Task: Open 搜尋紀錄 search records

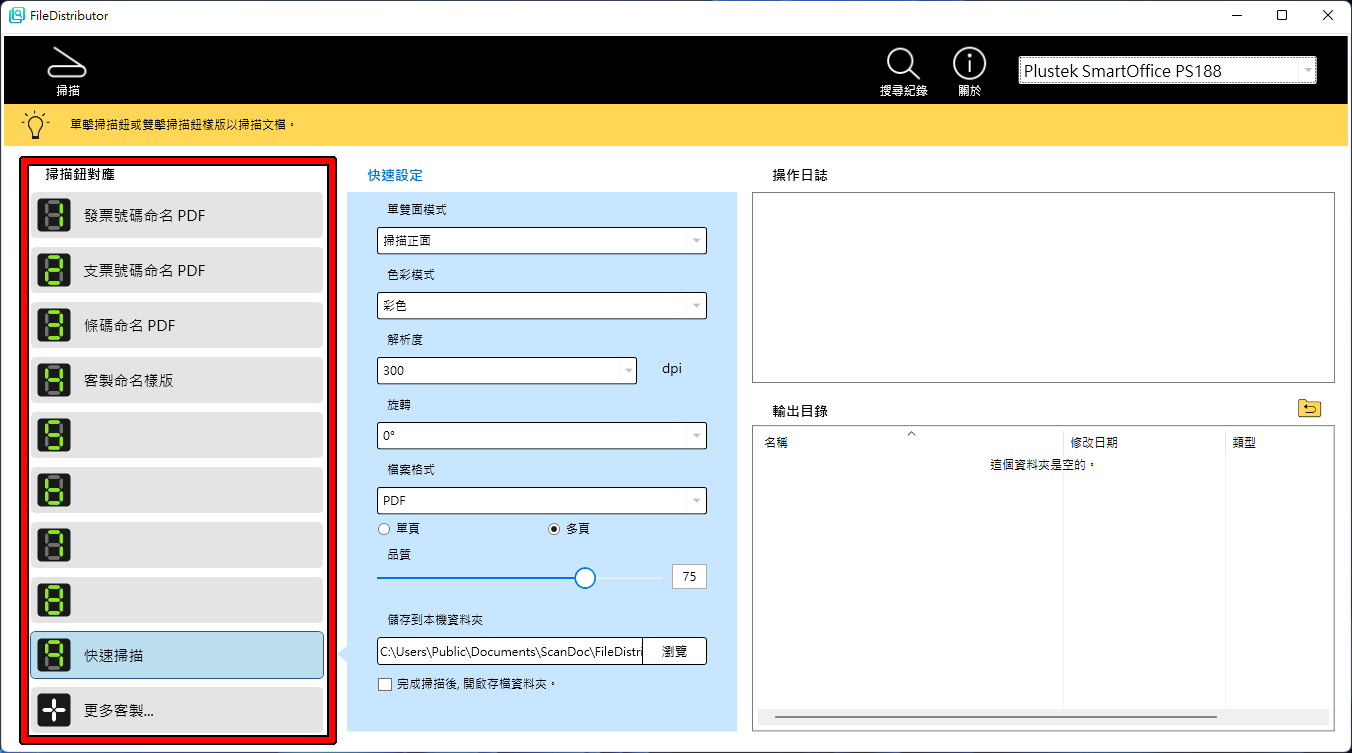Action: (x=903, y=72)
